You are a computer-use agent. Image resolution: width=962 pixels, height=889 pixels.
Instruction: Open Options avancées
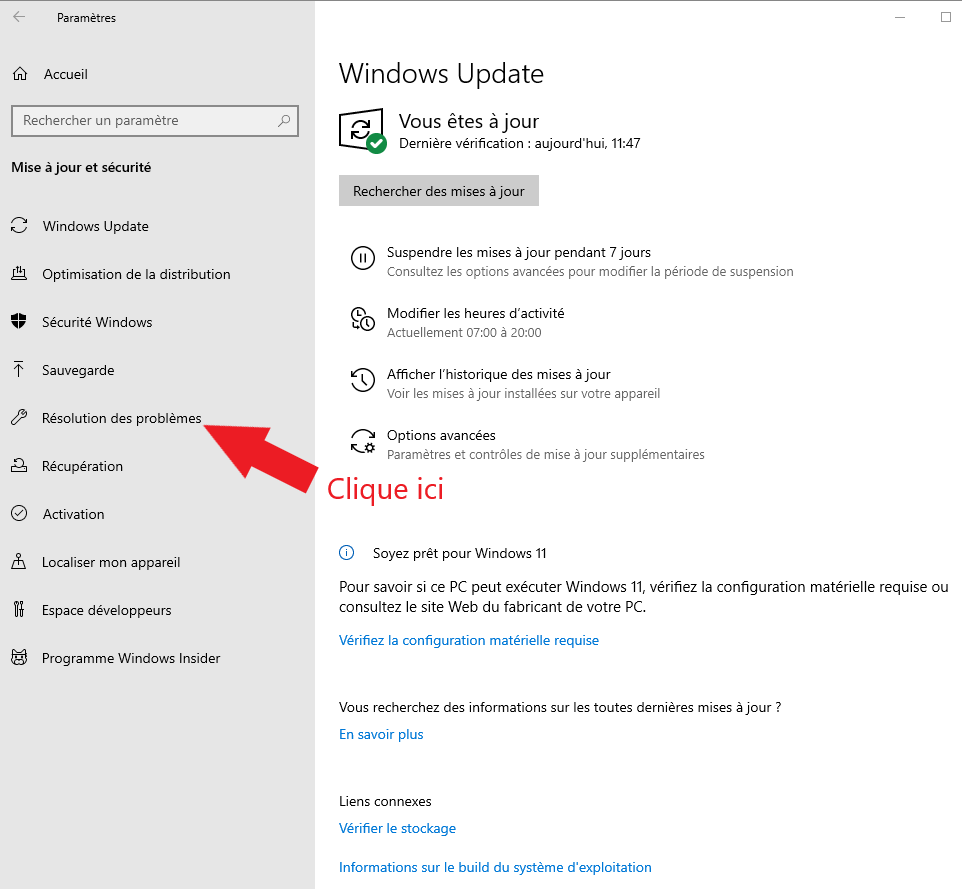coord(441,435)
